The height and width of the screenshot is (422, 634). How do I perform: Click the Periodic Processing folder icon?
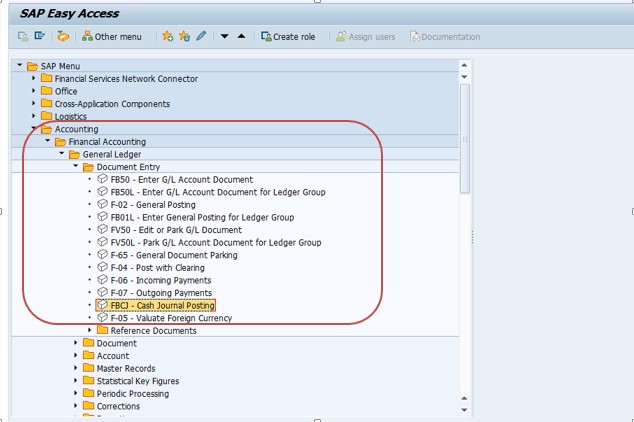pyautogui.click(x=88, y=392)
